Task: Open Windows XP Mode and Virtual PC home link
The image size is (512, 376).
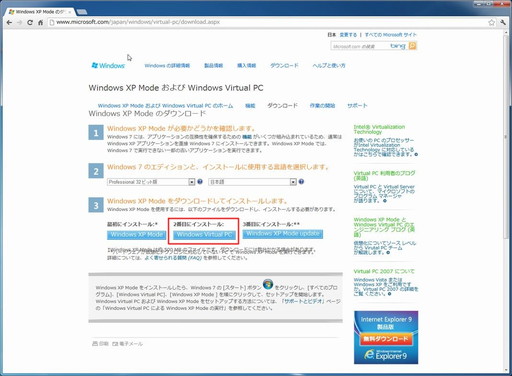Action: click(x=165, y=106)
